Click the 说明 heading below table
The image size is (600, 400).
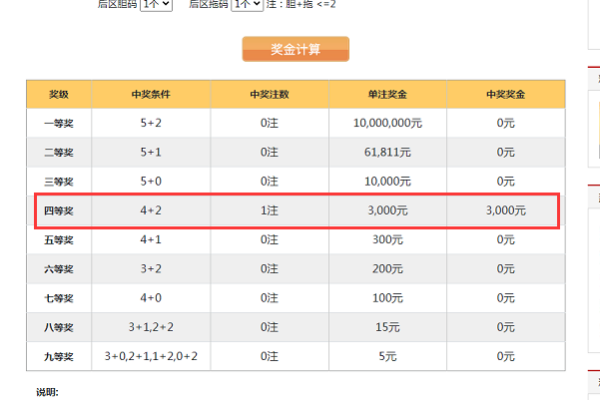click(x=47, y=392)
